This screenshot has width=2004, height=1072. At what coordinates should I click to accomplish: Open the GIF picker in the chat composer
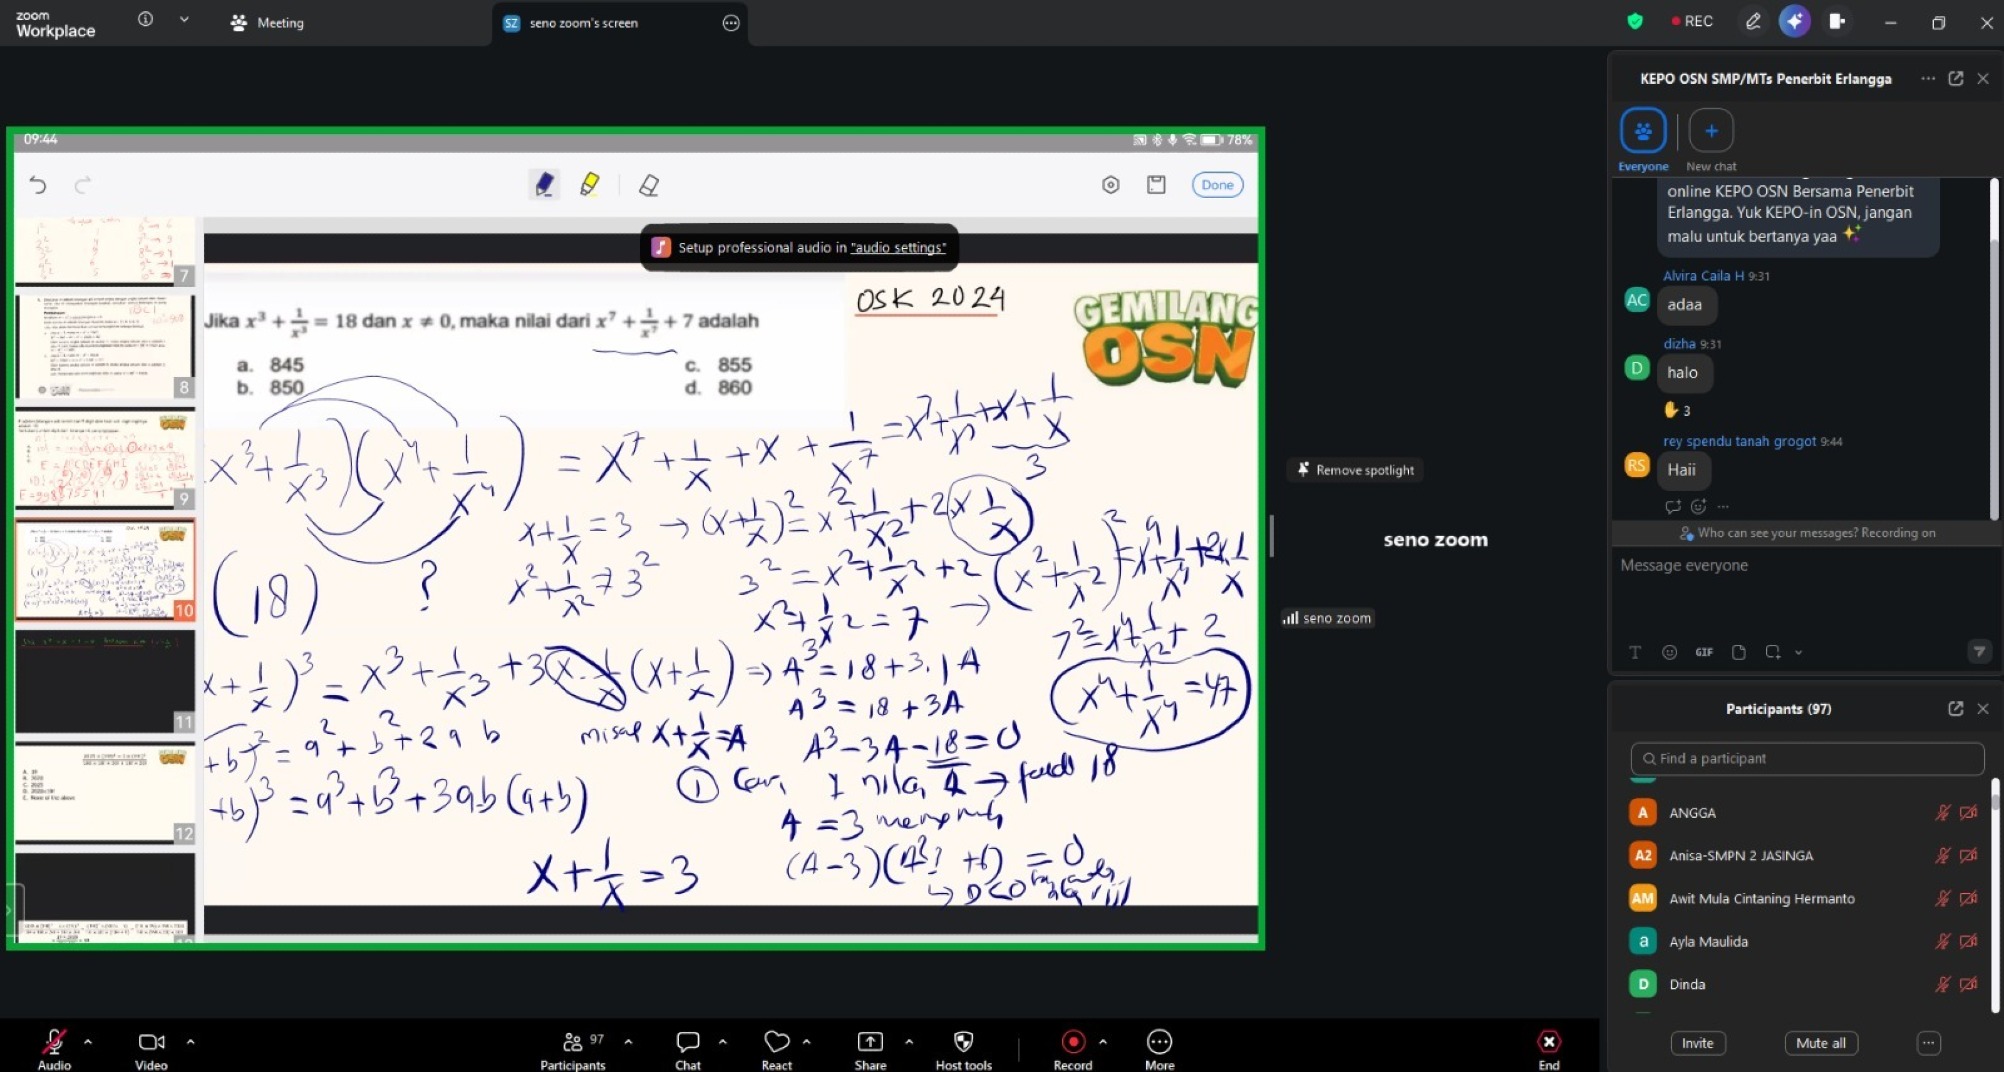coord(1704,652)
